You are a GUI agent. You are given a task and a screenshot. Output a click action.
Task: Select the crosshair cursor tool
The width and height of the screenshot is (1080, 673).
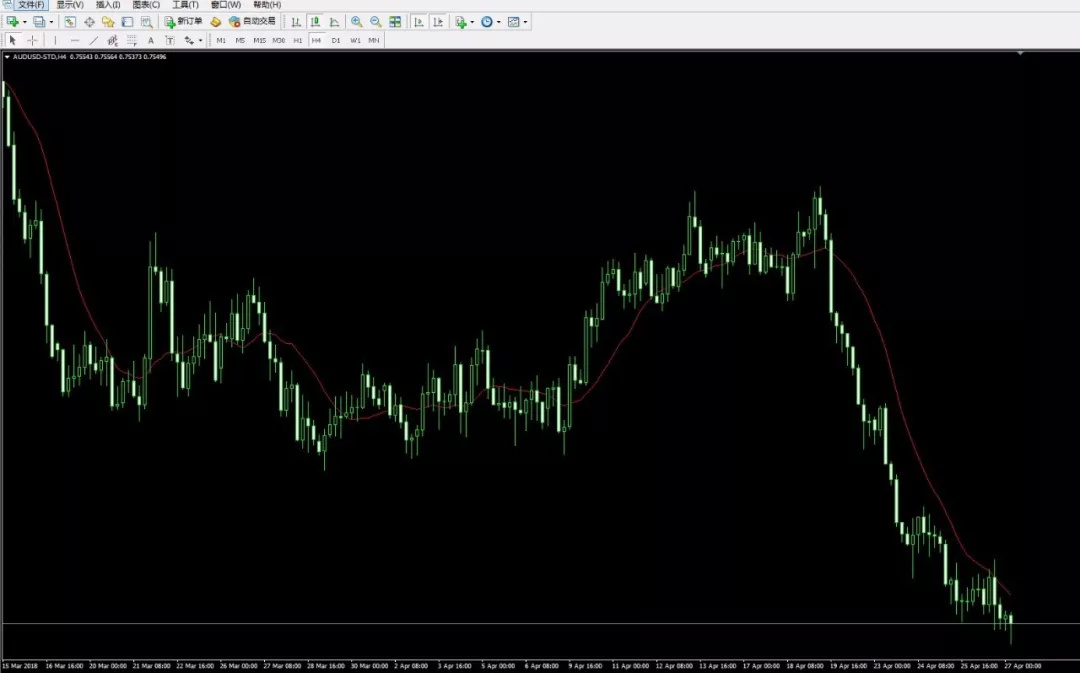[33, 40]
